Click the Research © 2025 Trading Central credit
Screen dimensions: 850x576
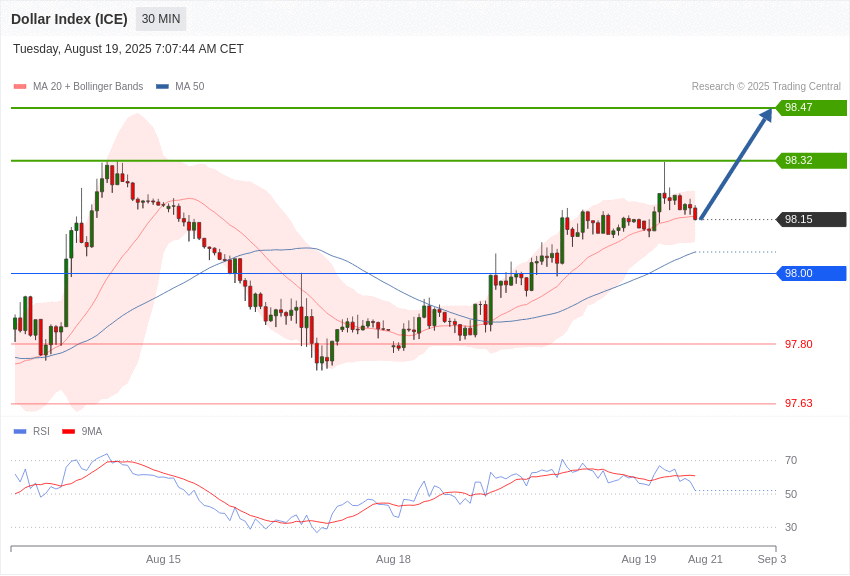point(766,86)
